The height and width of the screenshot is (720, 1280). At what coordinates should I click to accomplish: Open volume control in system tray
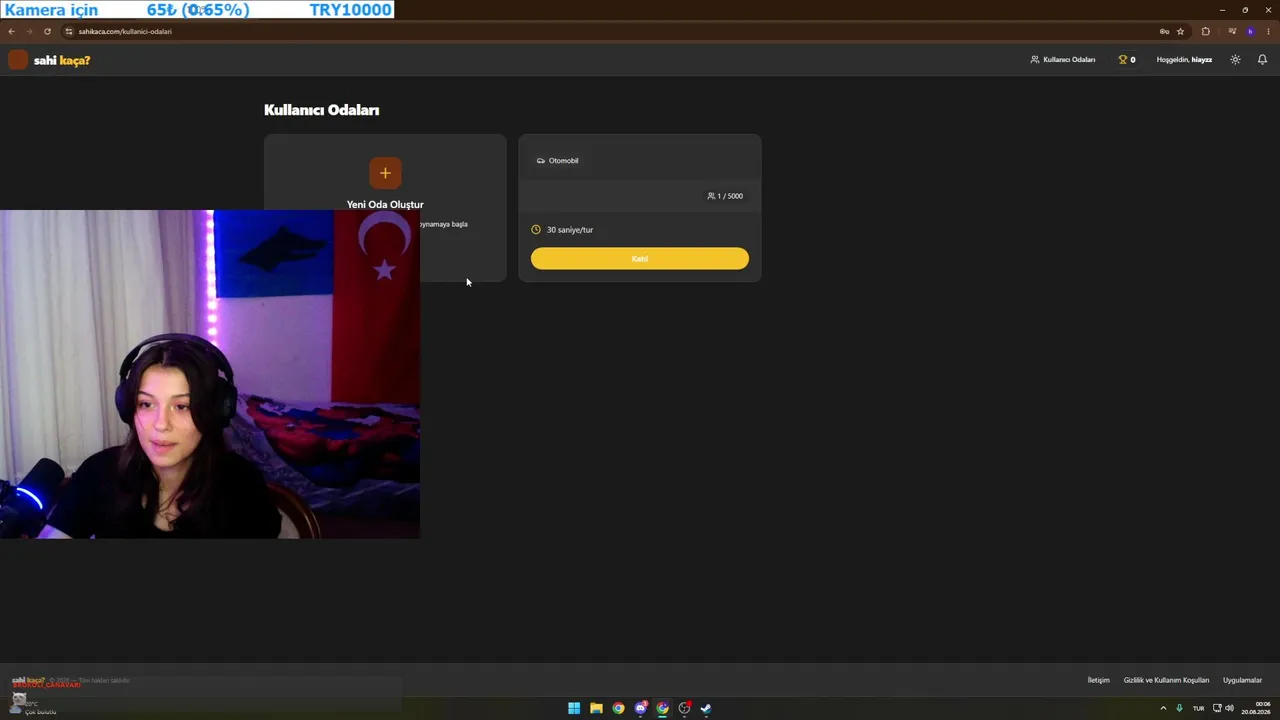click(1229, 708)
